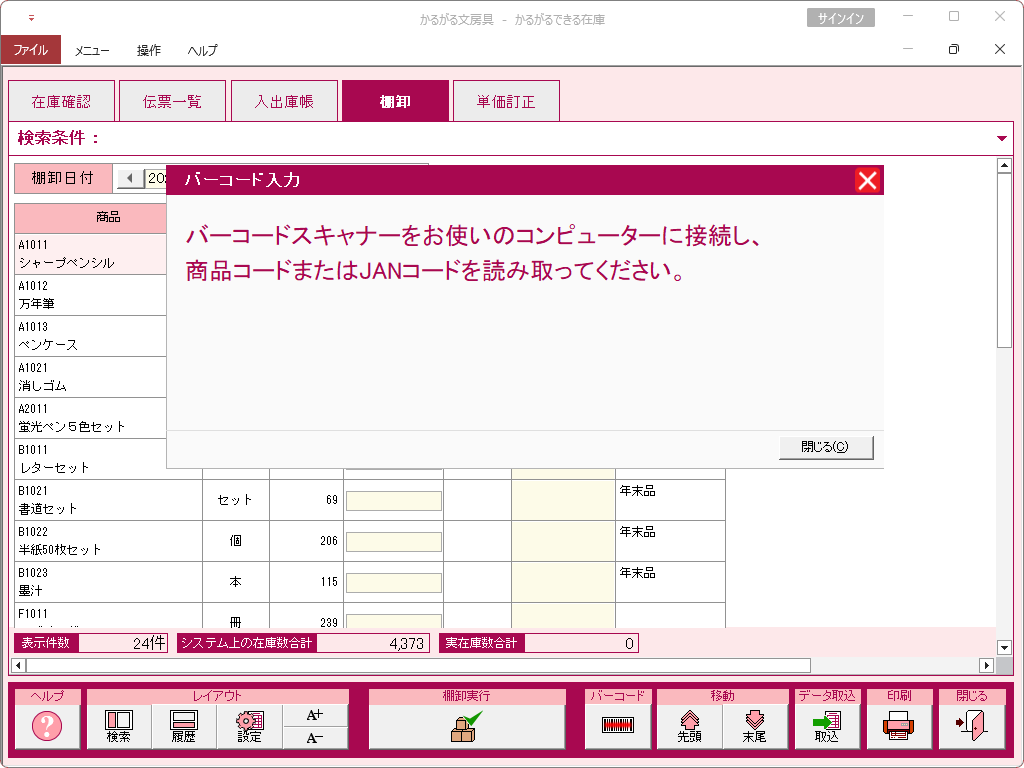Expand the search conditions (検索条件) arrow

click(1002, 138)
